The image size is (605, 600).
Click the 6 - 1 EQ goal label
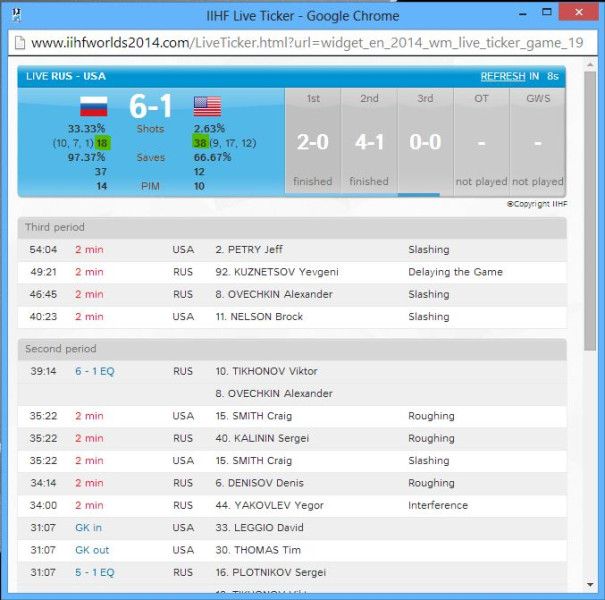pyautogui.click(x=95, y=371)
